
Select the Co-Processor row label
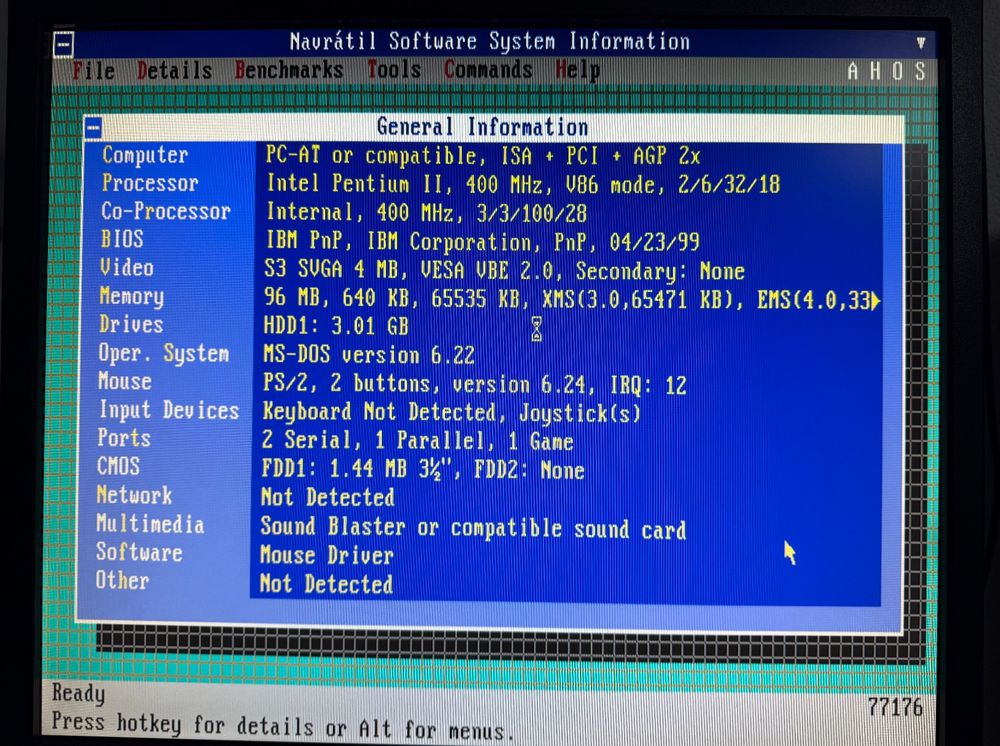tap(166, 211)
